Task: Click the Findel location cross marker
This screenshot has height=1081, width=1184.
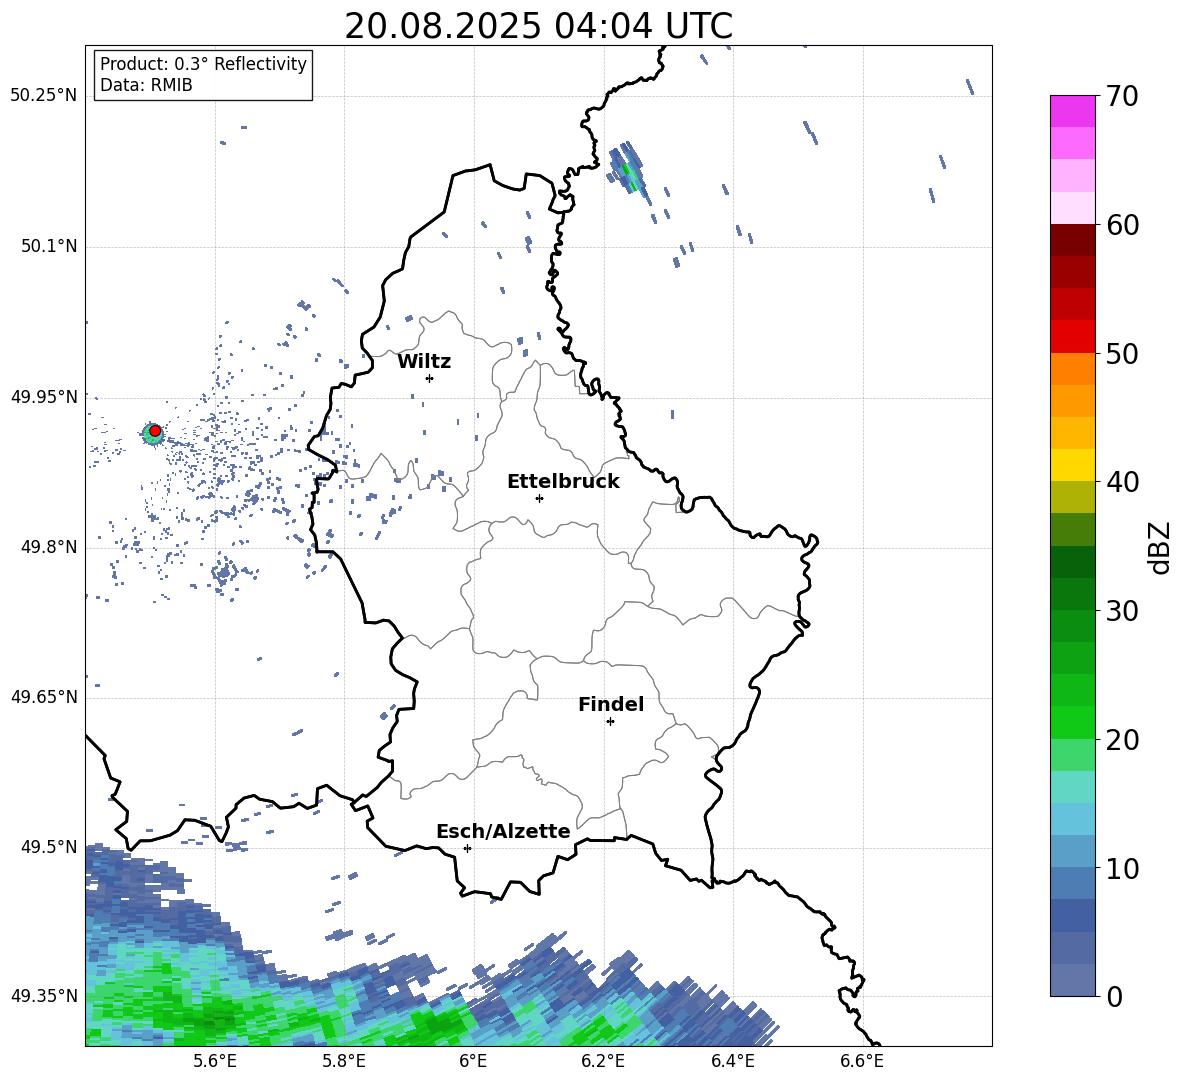Action: point(610,722)
